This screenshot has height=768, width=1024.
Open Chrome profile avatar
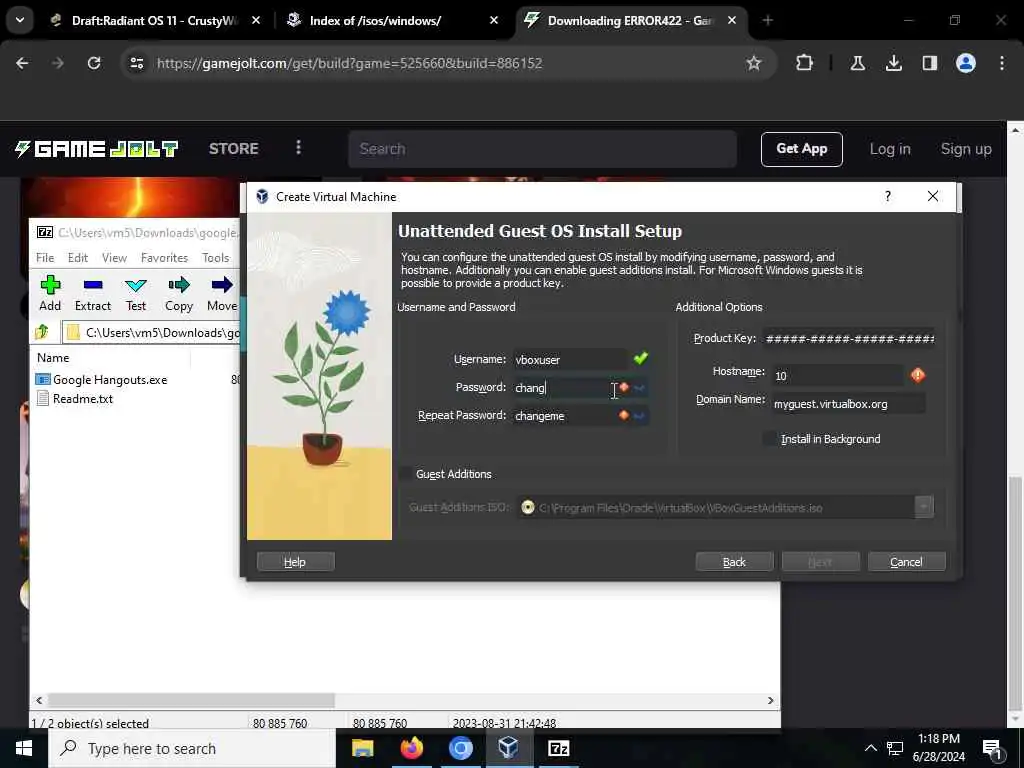tap(966, 63)
